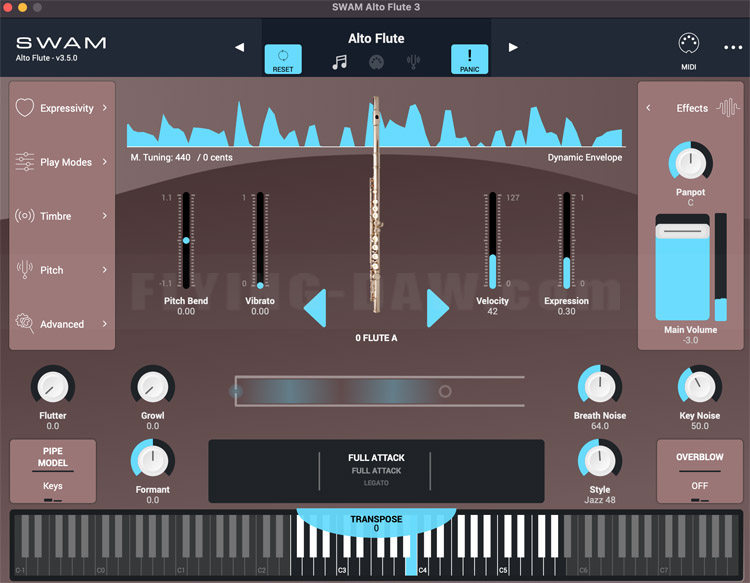This screenshot has height=583, width=750.
Task: Collapse the Effects panel with left chevron
Action: (x=649, y=108)
